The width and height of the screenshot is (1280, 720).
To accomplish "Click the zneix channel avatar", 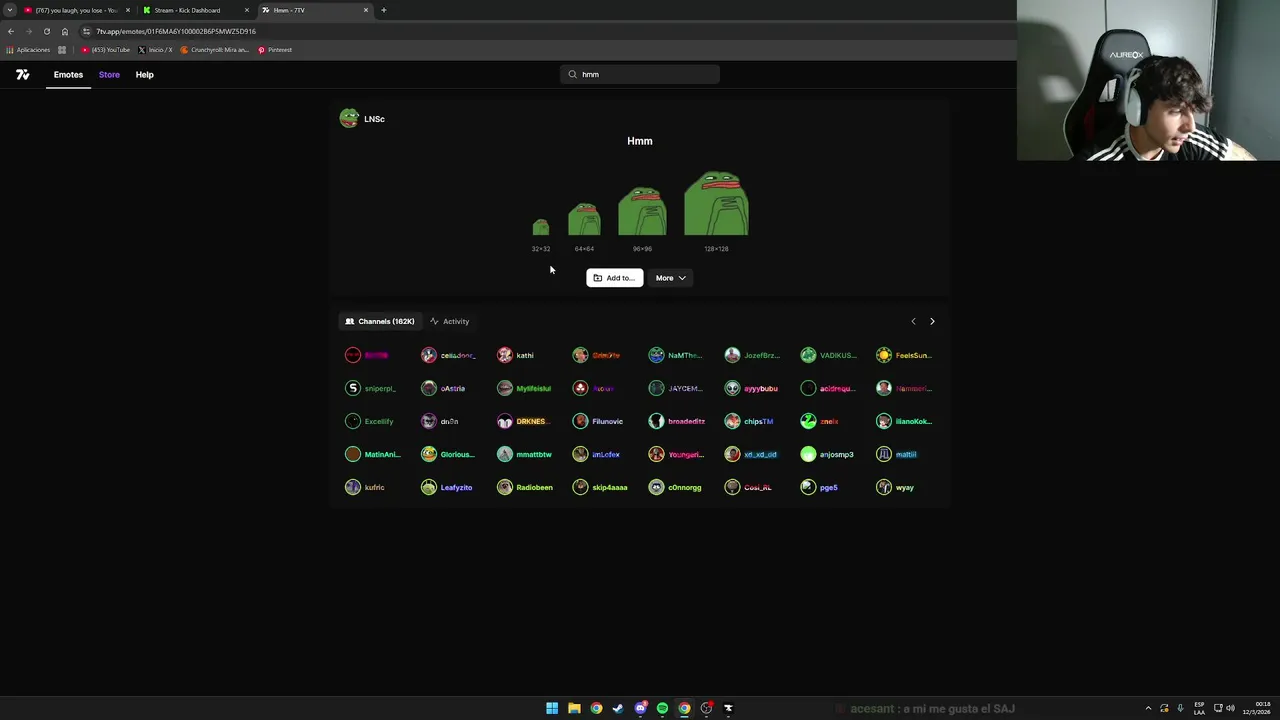I will pyautogui.click(x=809, y=421).
